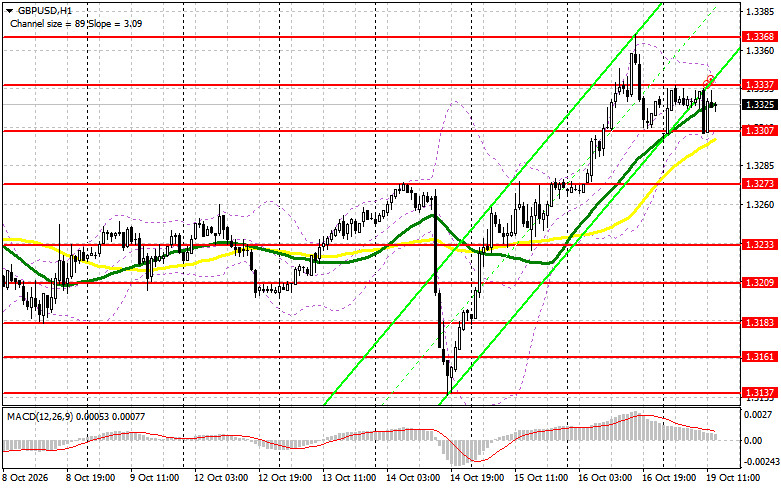Click the 14 Oct 03:00 time label

click(x=413, y=478)
